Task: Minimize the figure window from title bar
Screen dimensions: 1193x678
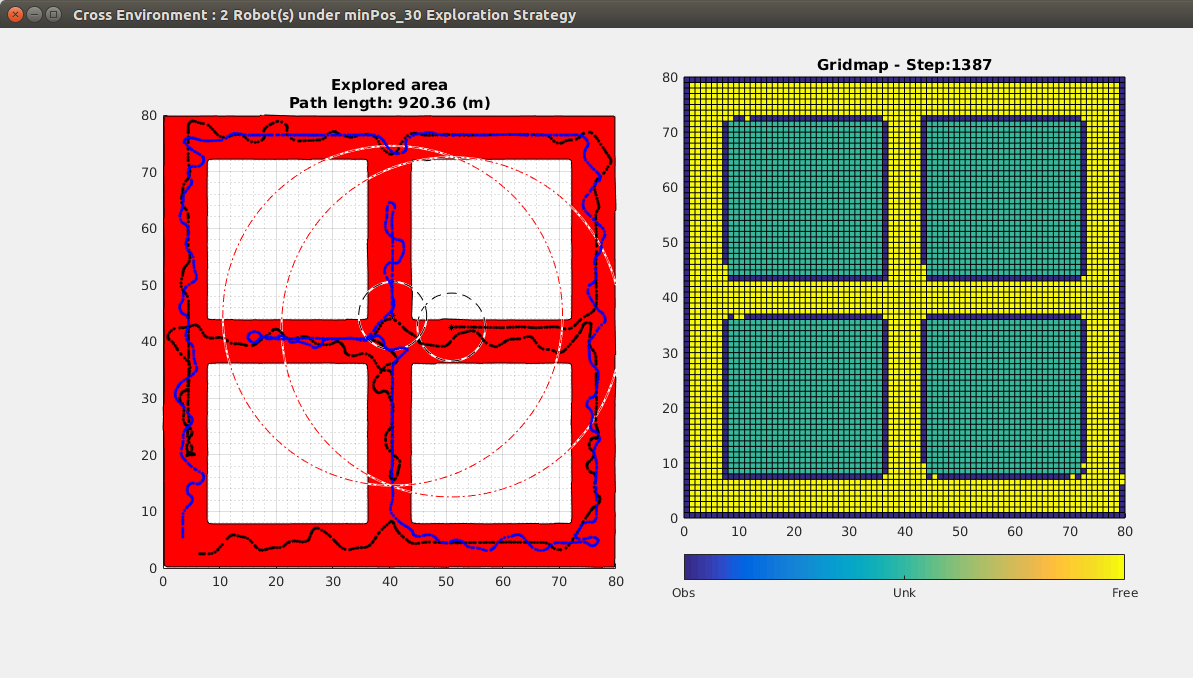Action: click(33, 15)
